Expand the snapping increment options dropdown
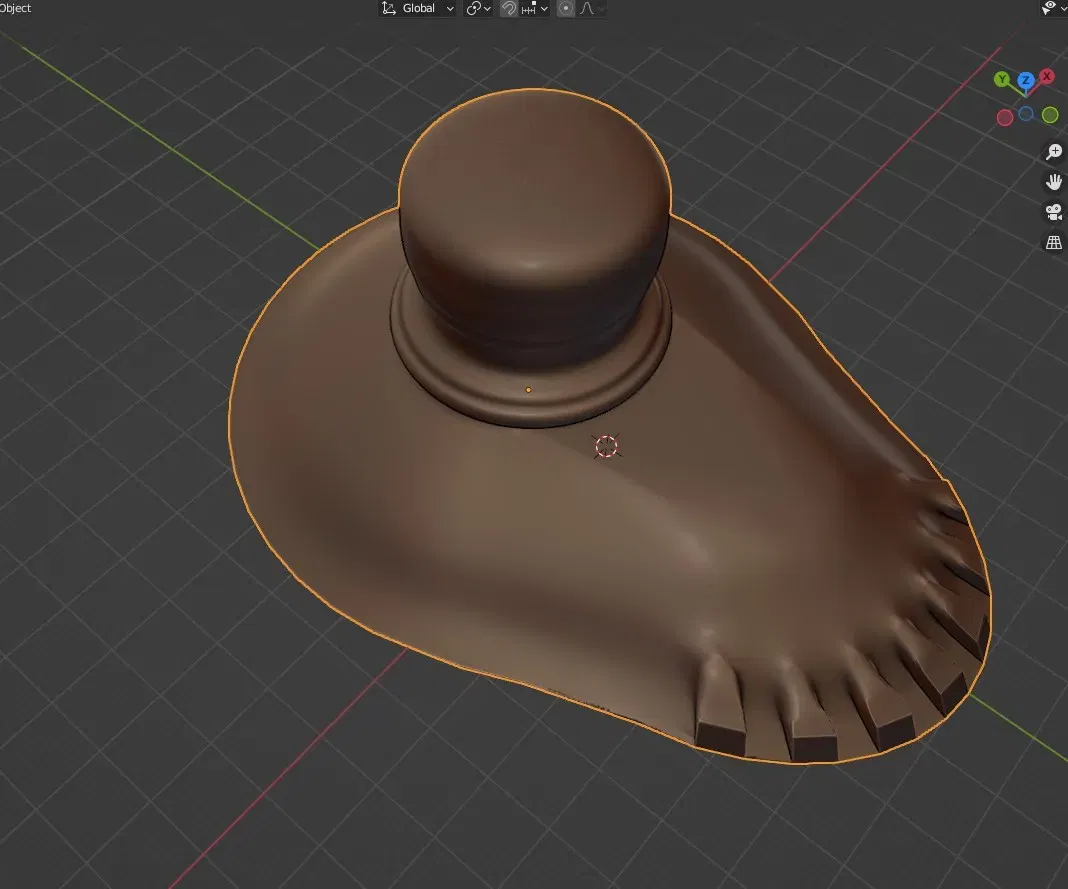 (535, 8)
